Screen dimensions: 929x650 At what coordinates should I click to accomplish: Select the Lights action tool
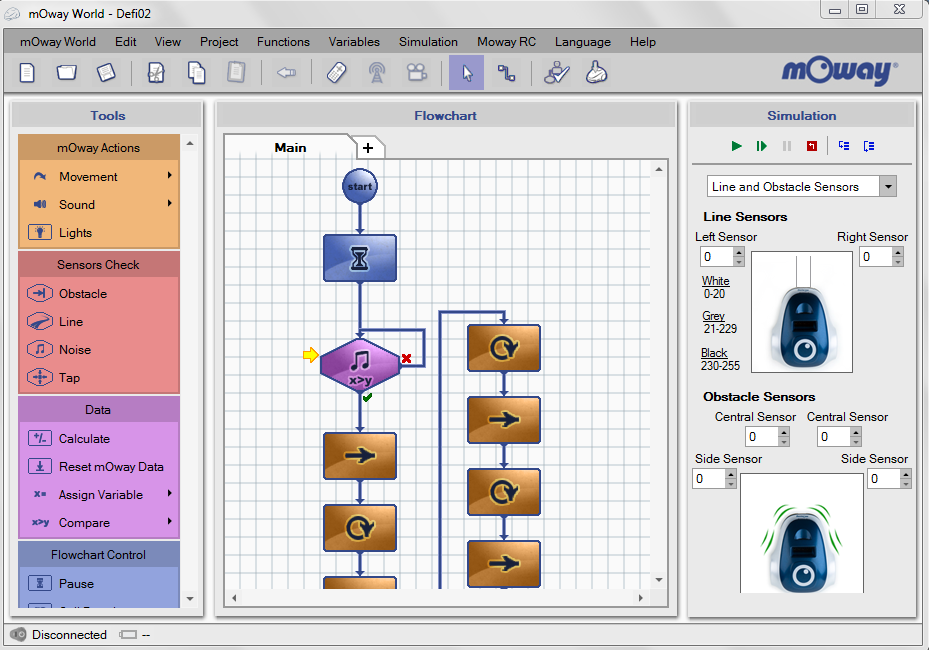[75, 233]
